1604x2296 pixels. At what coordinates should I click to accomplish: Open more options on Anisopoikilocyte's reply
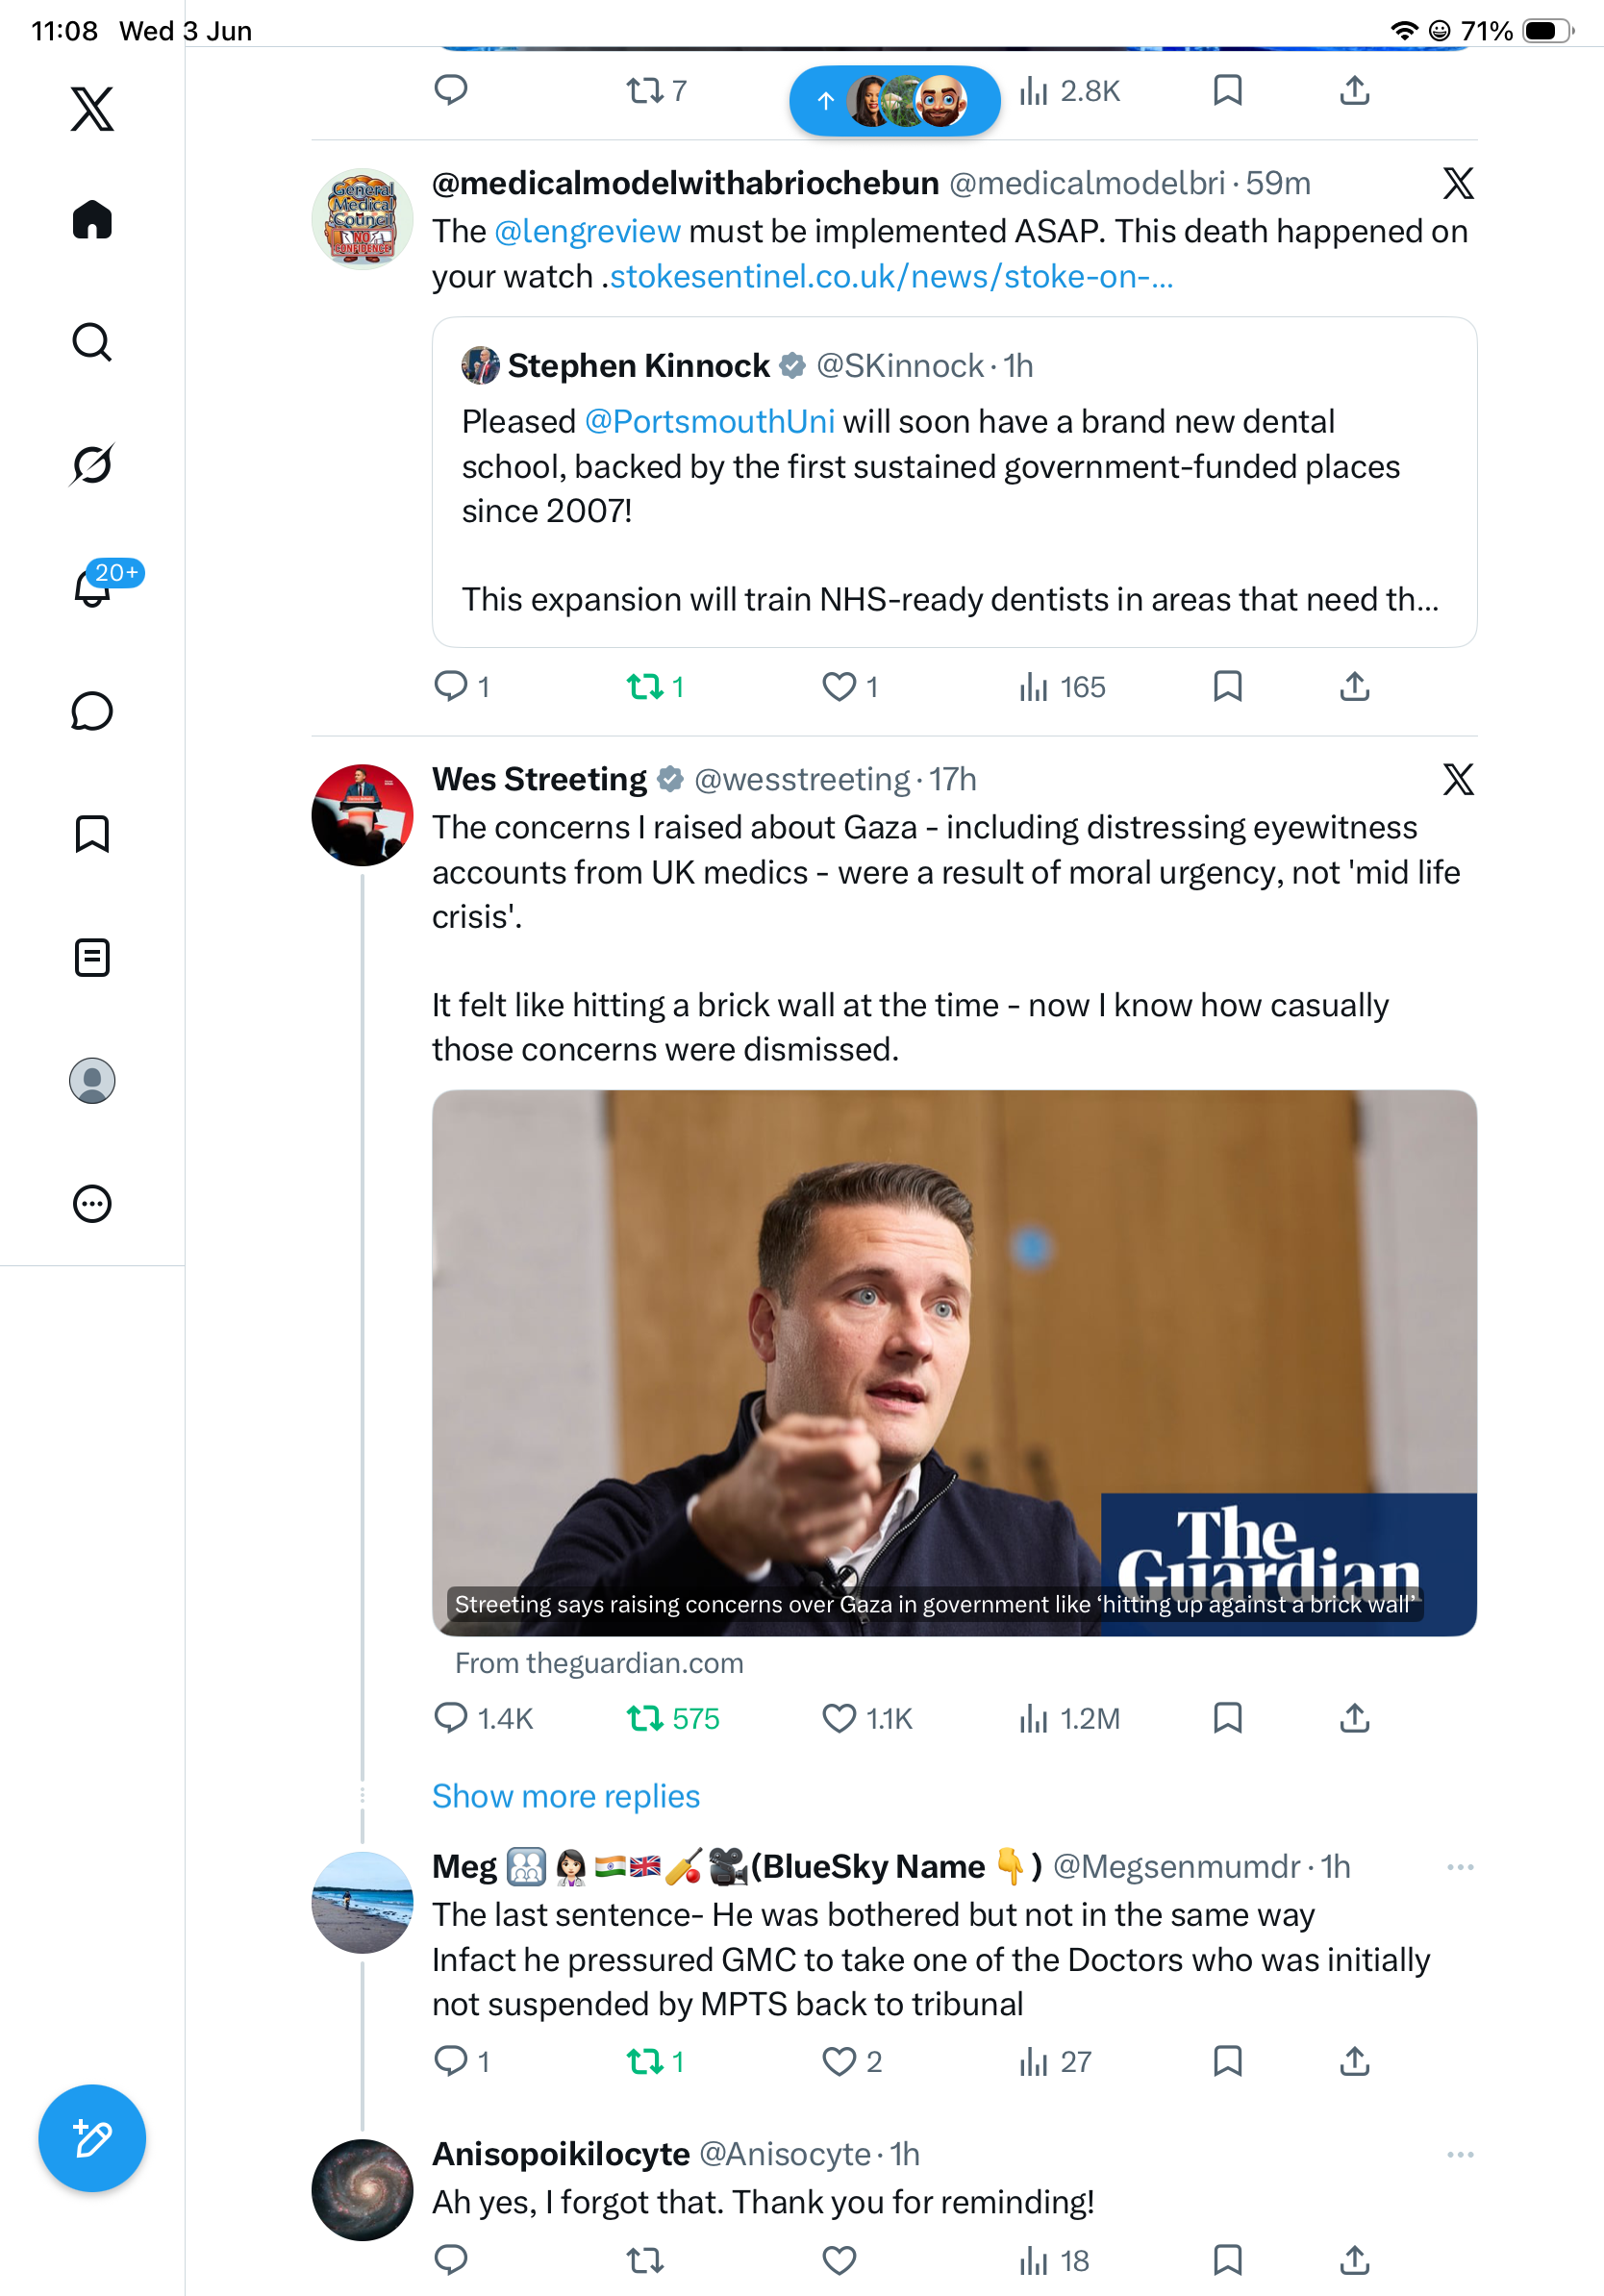tap(1460, 2154)
